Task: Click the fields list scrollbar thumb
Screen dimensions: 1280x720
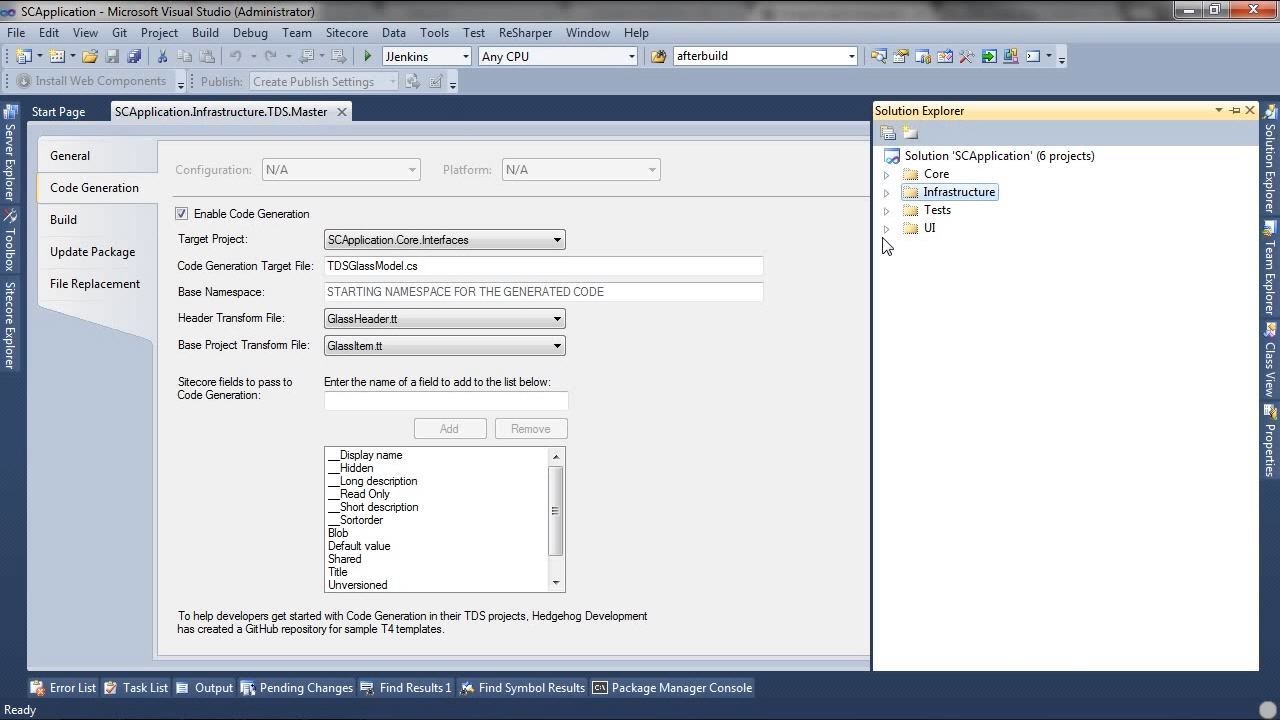Action: [x=556, y=510]
